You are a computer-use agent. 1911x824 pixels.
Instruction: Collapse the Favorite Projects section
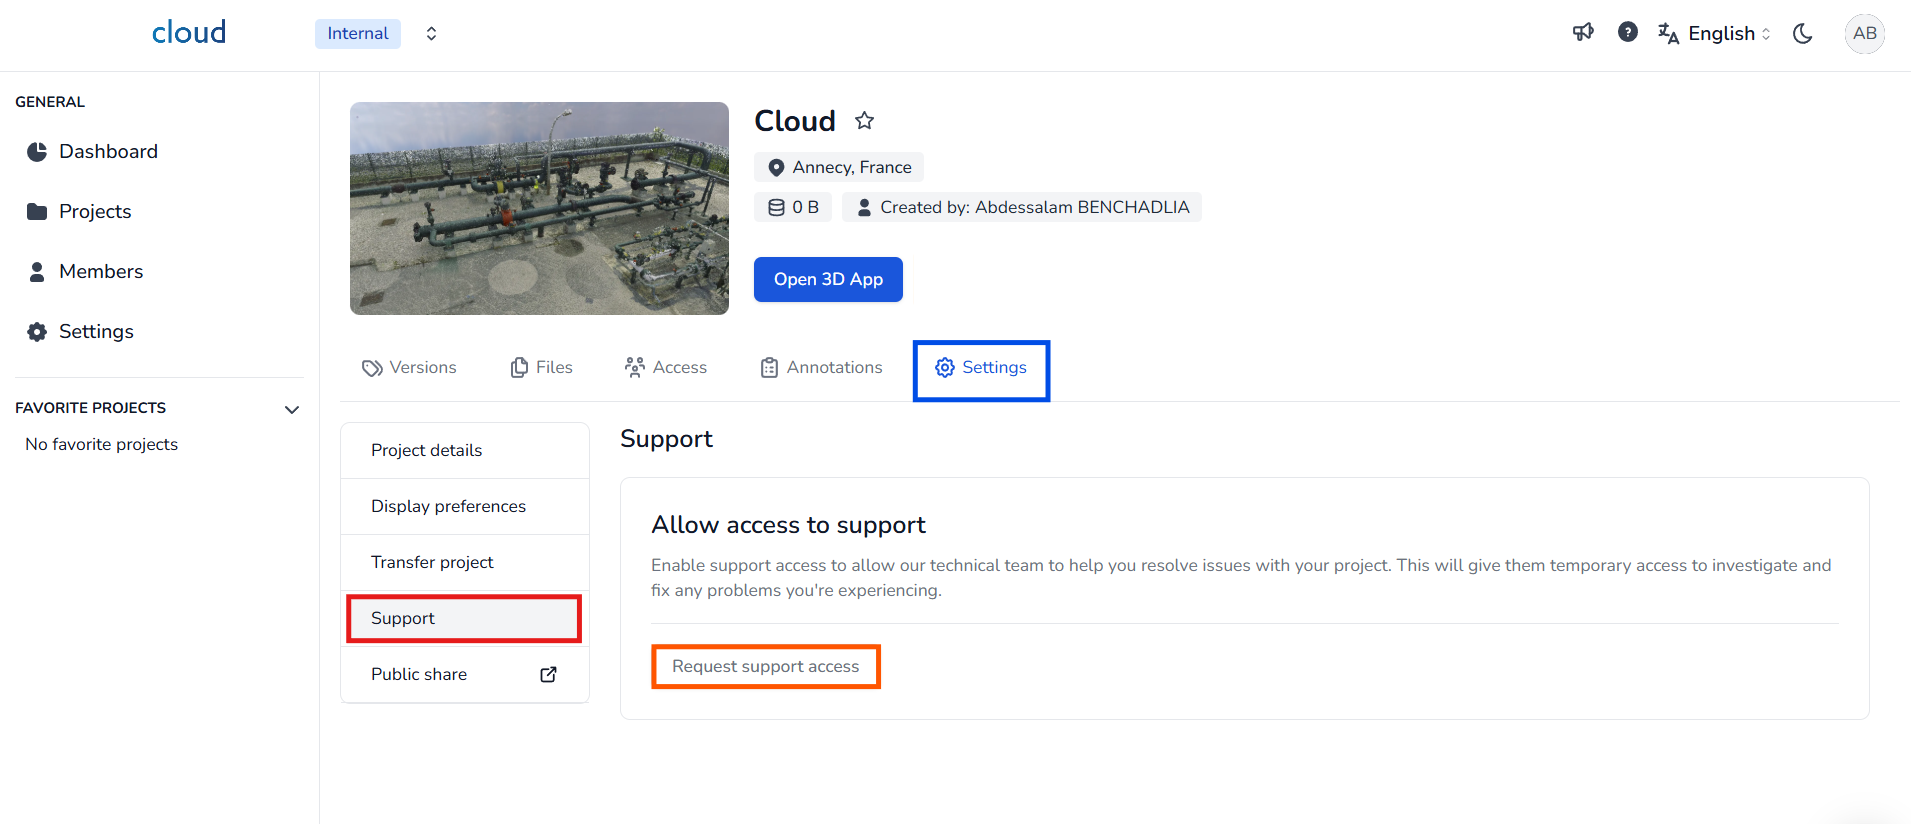pos(291,409)
